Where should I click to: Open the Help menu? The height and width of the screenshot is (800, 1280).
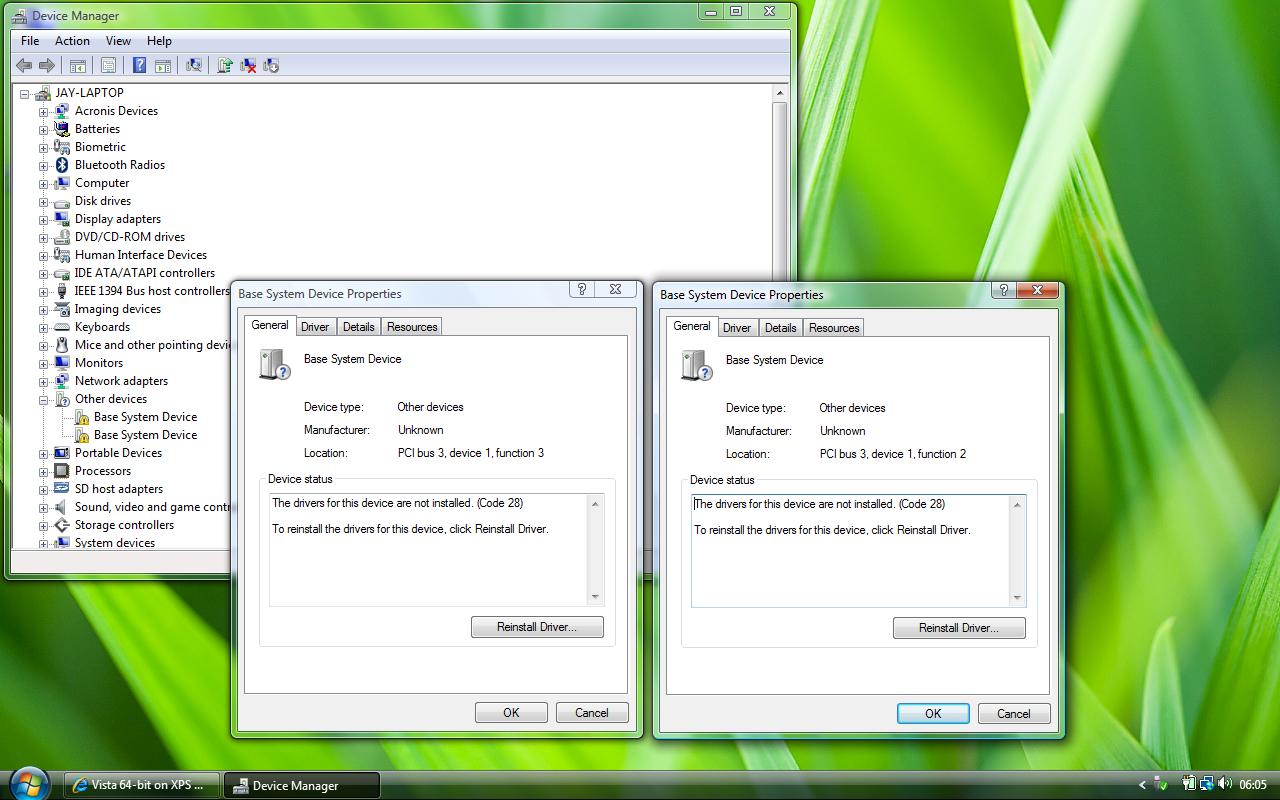click(x=159, y=41)
